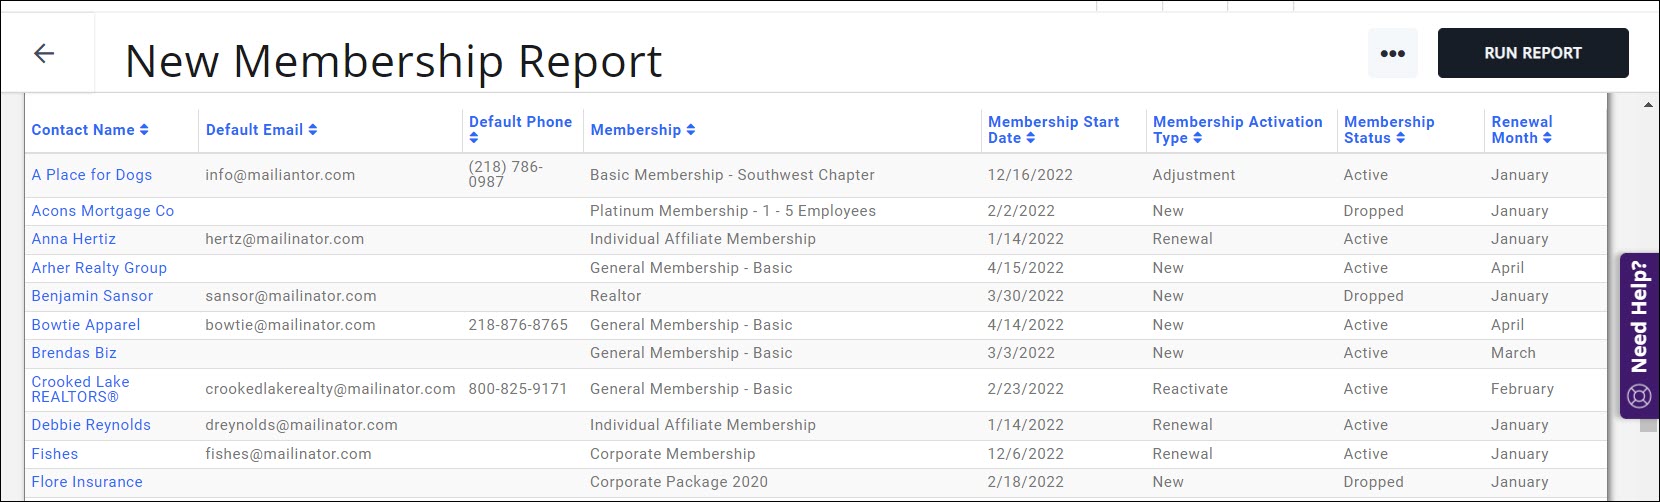Open the Need Help side tab
1660x502 pixels.
1639,318
